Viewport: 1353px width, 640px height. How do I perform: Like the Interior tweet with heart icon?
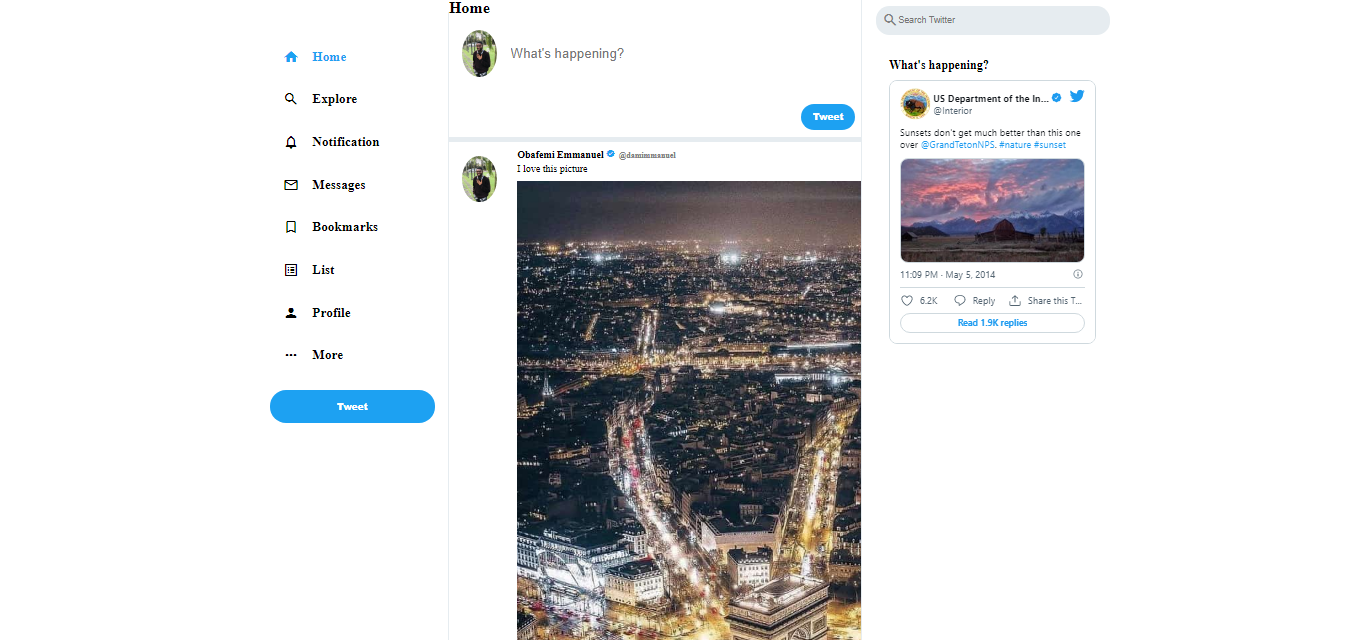907,300
